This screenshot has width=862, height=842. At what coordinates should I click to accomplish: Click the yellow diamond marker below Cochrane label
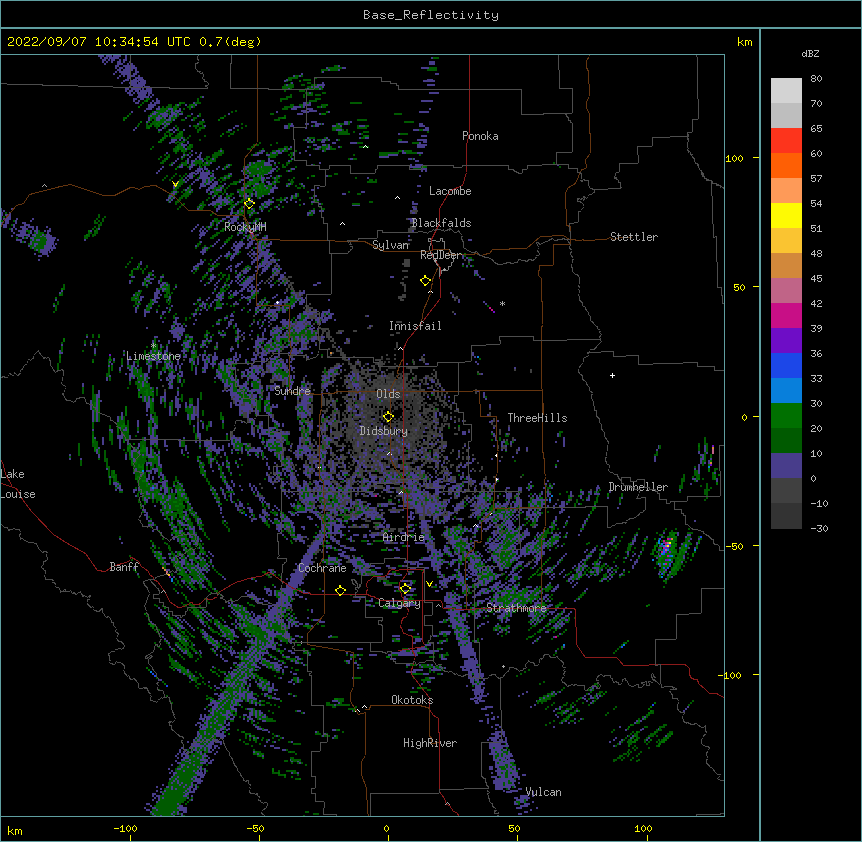(340, 591)
